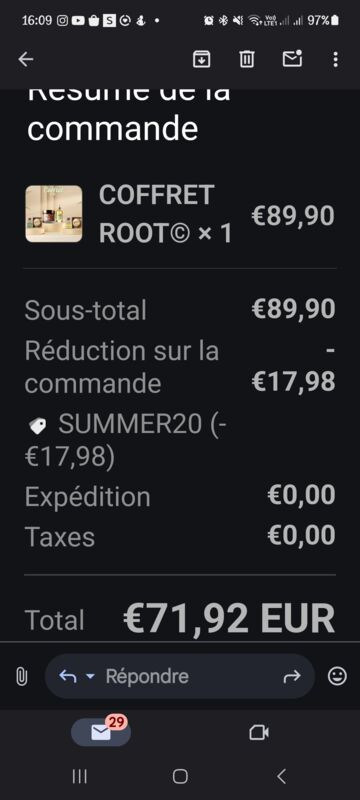The image size is (360, 800).
Task: Open the emoji reaction smiley icon
Action: [x=337, y=677]
